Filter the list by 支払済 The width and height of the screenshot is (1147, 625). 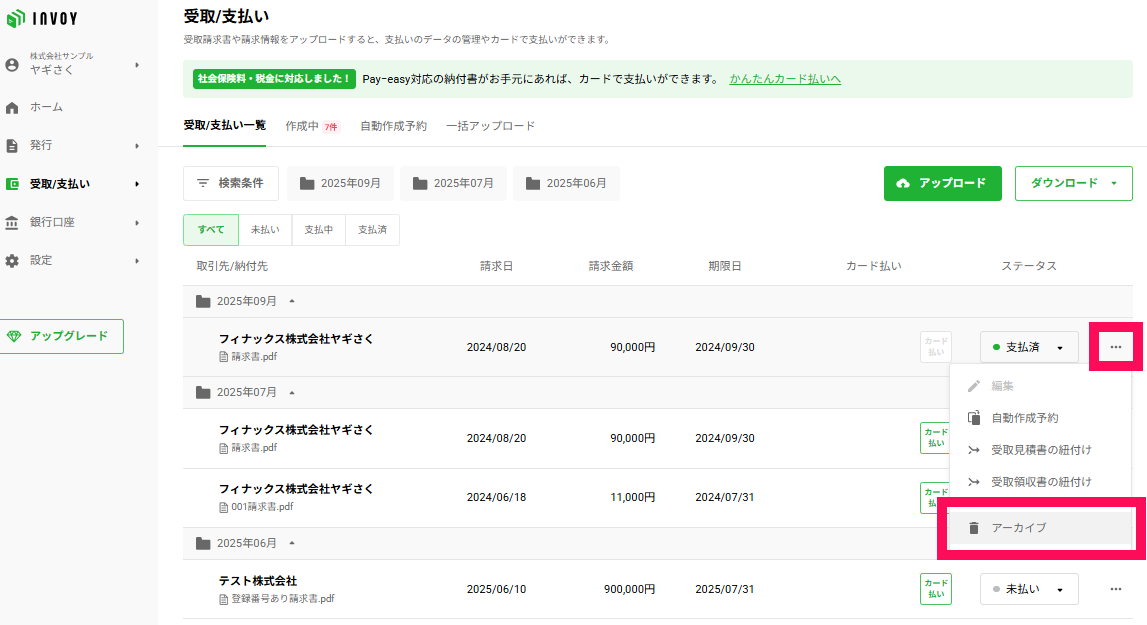pyautogui.click(x=372, y=230)
